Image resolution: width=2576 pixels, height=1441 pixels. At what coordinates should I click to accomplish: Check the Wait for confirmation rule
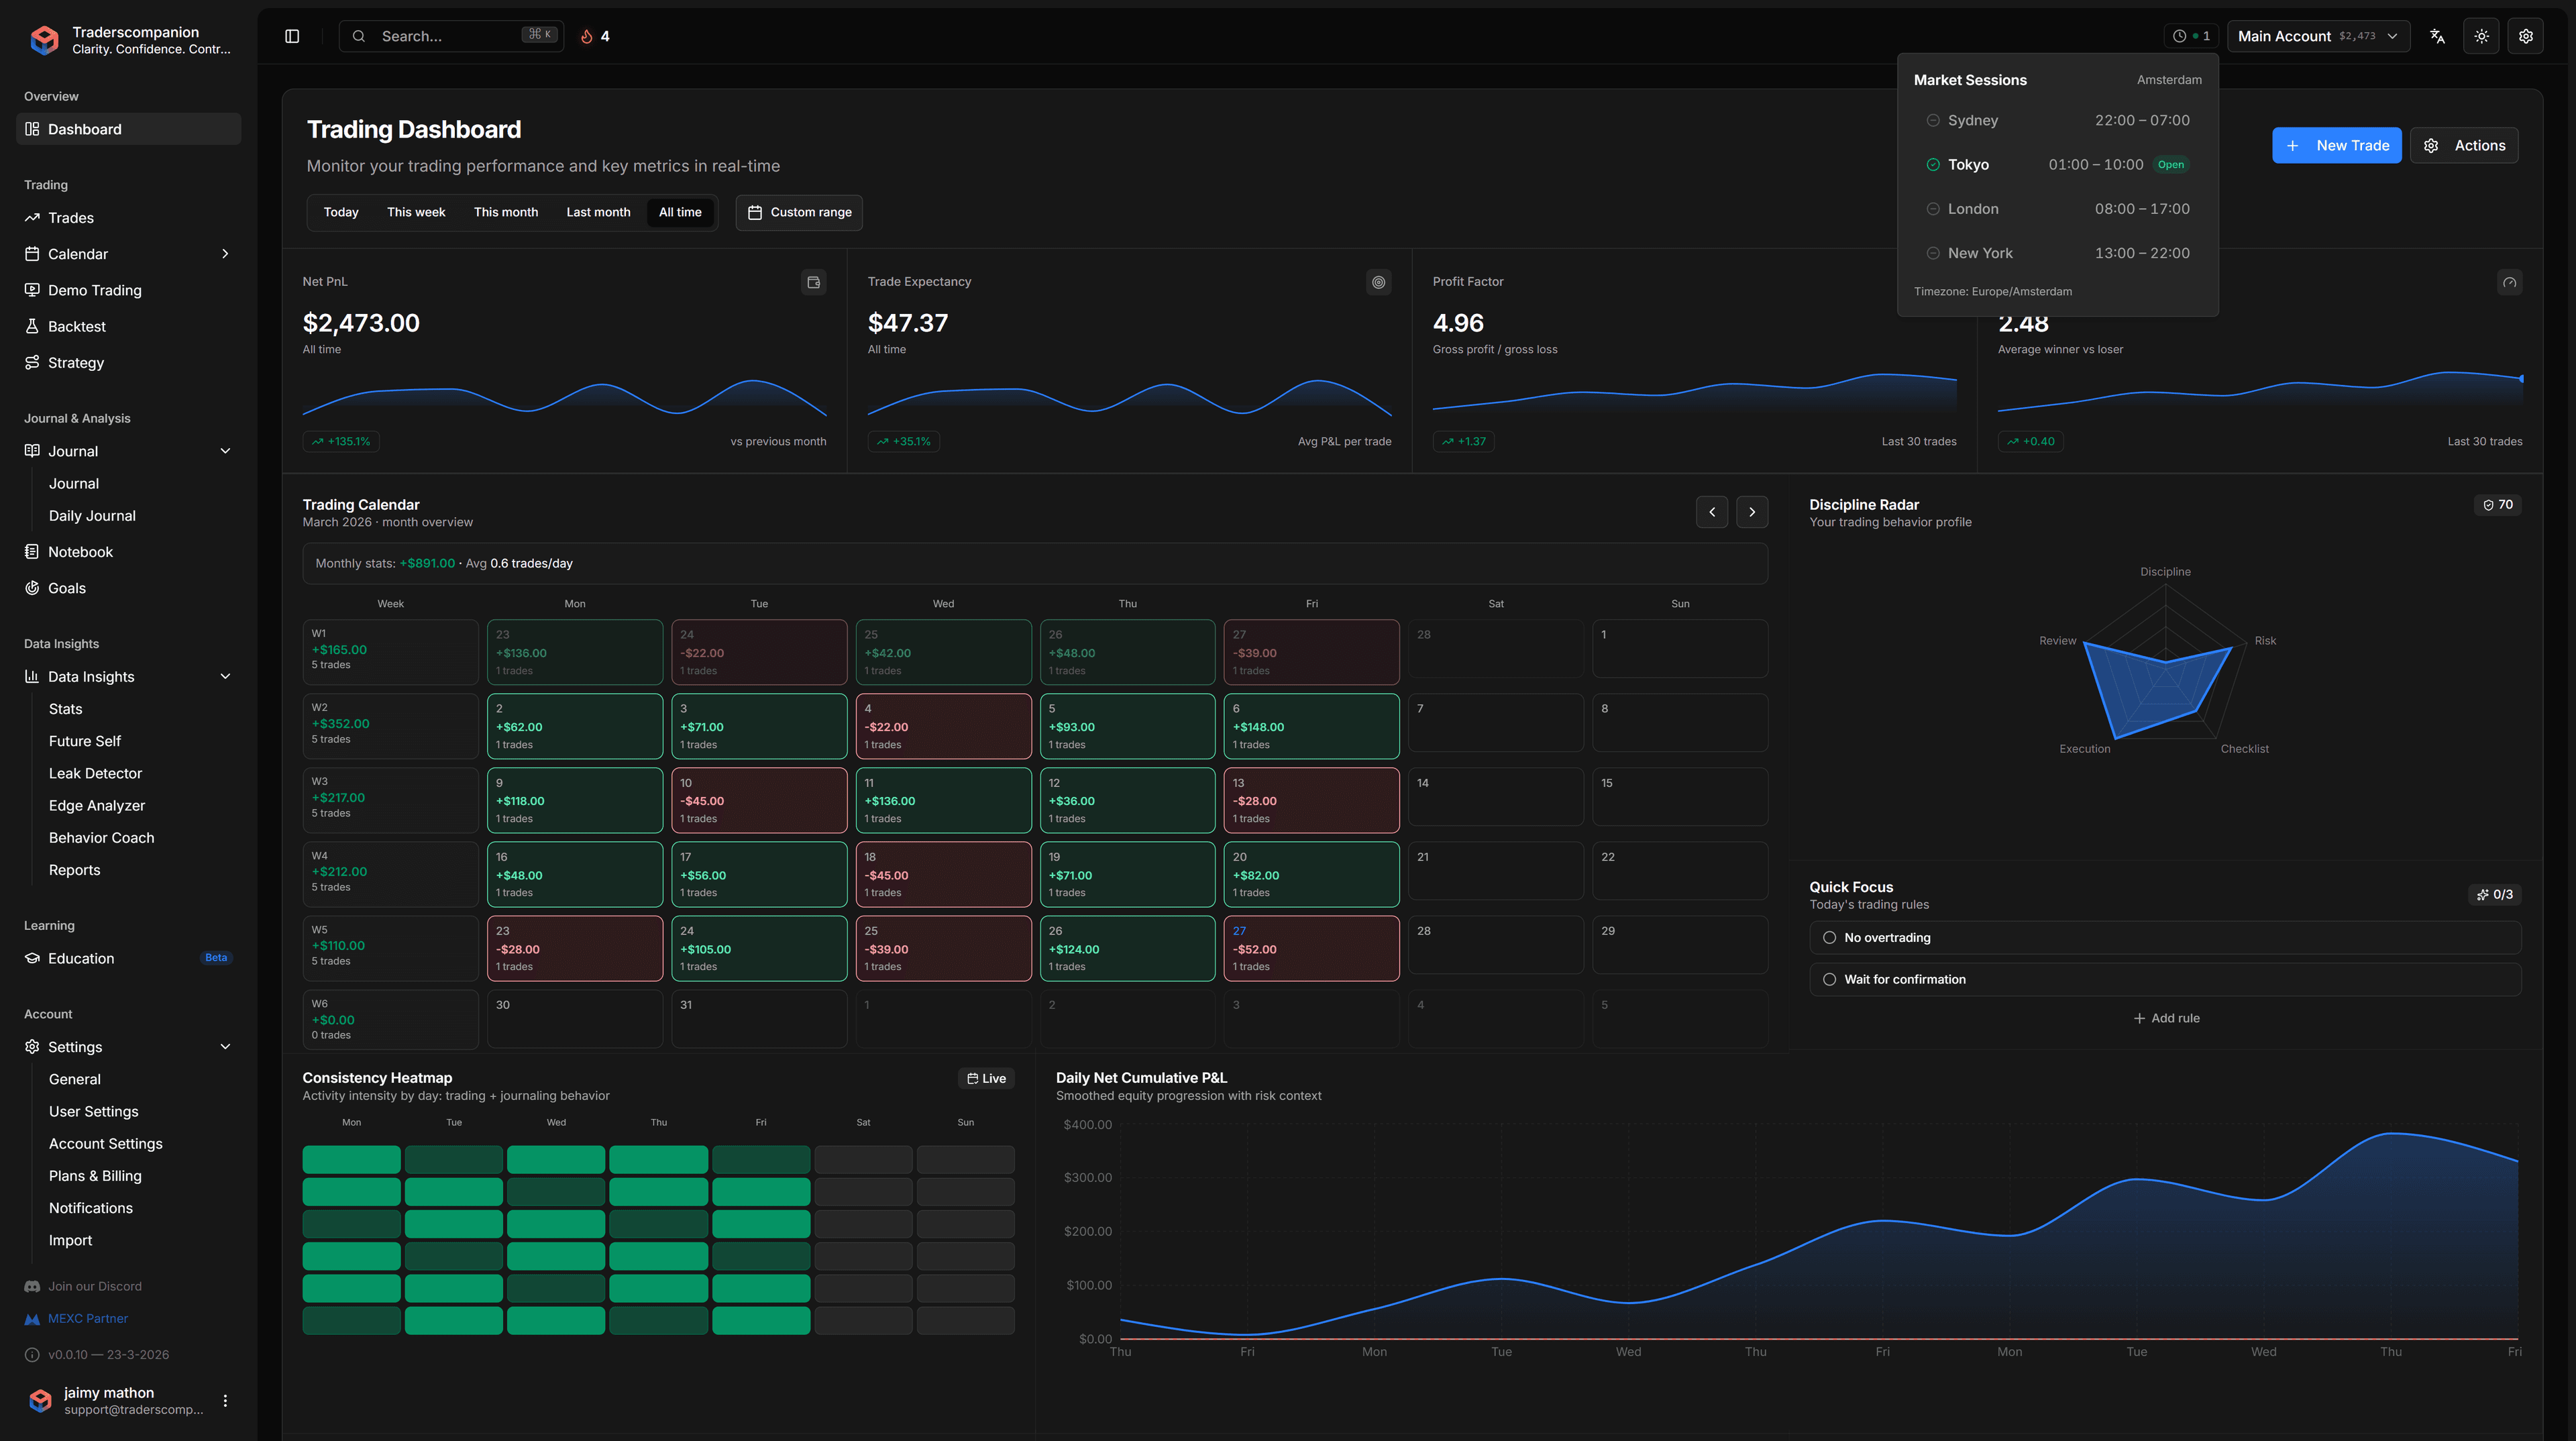tap(1829, 979)
